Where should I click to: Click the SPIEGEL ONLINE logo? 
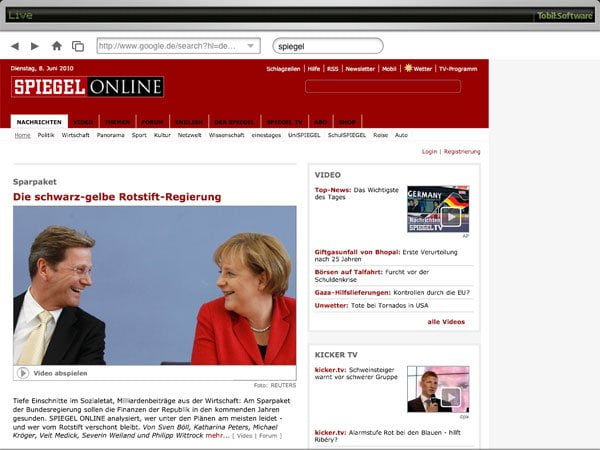88,87
